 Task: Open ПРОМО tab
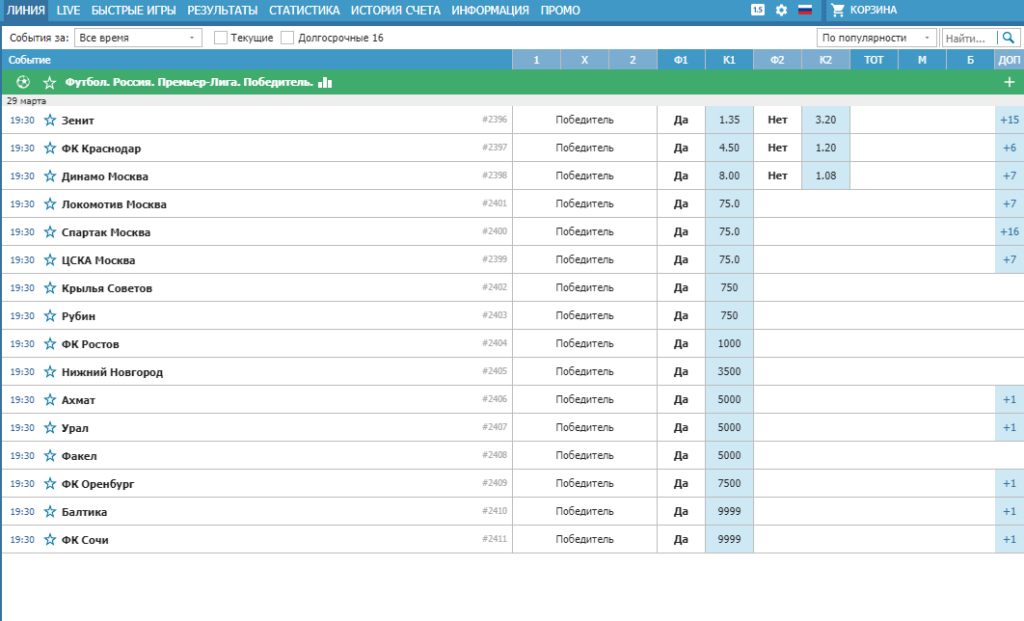click(560, 10)
